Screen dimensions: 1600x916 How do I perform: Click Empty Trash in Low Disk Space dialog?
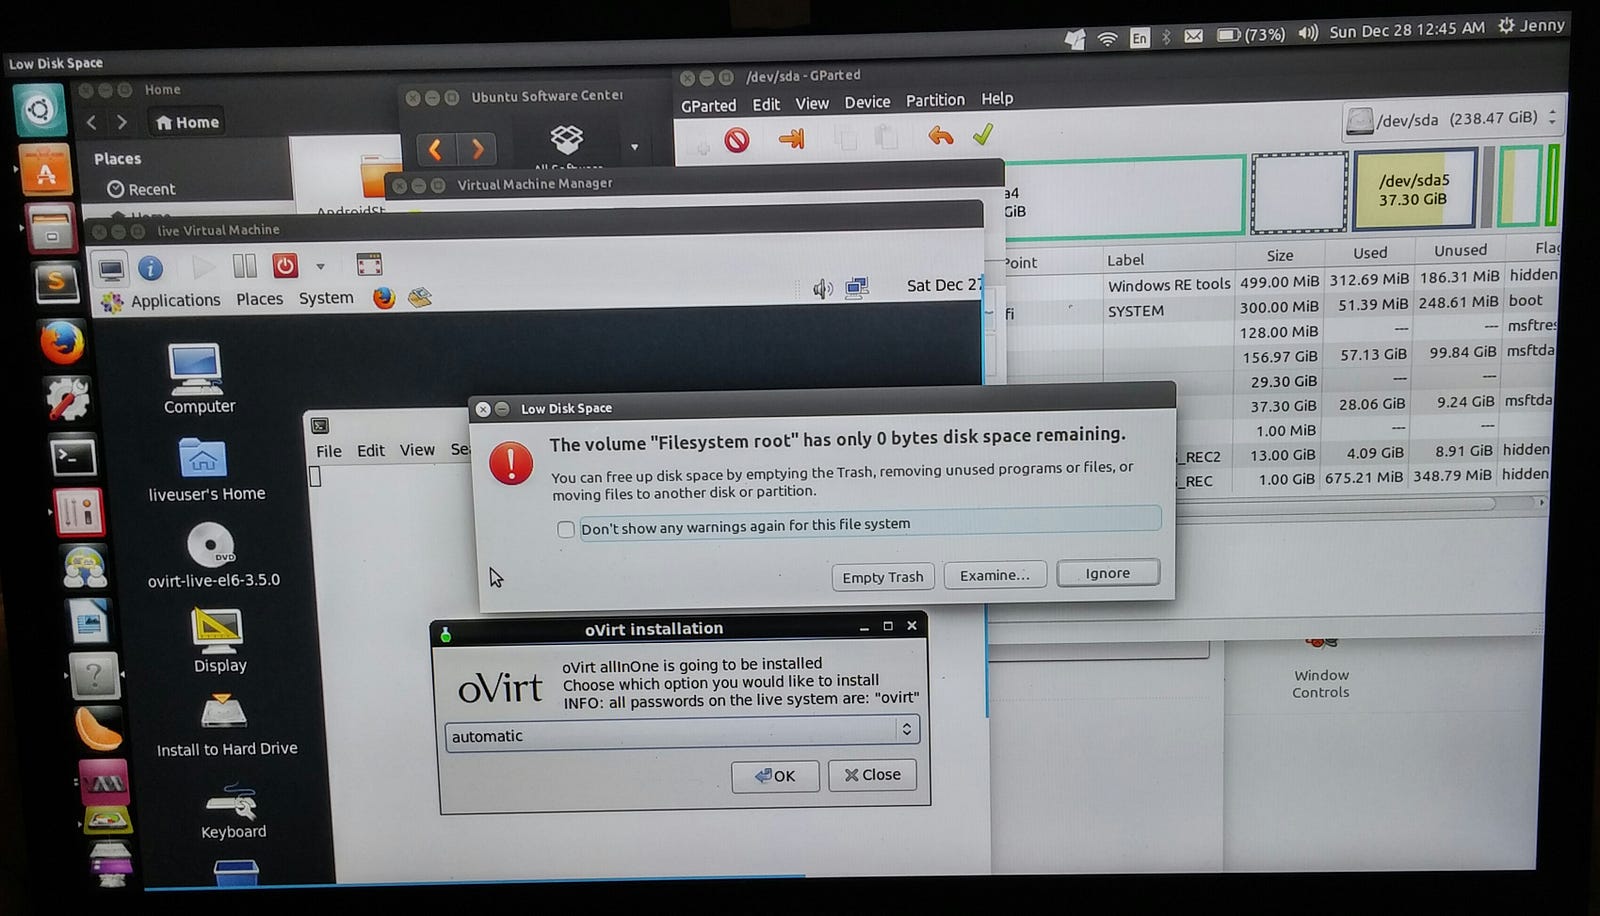(883, 577)
